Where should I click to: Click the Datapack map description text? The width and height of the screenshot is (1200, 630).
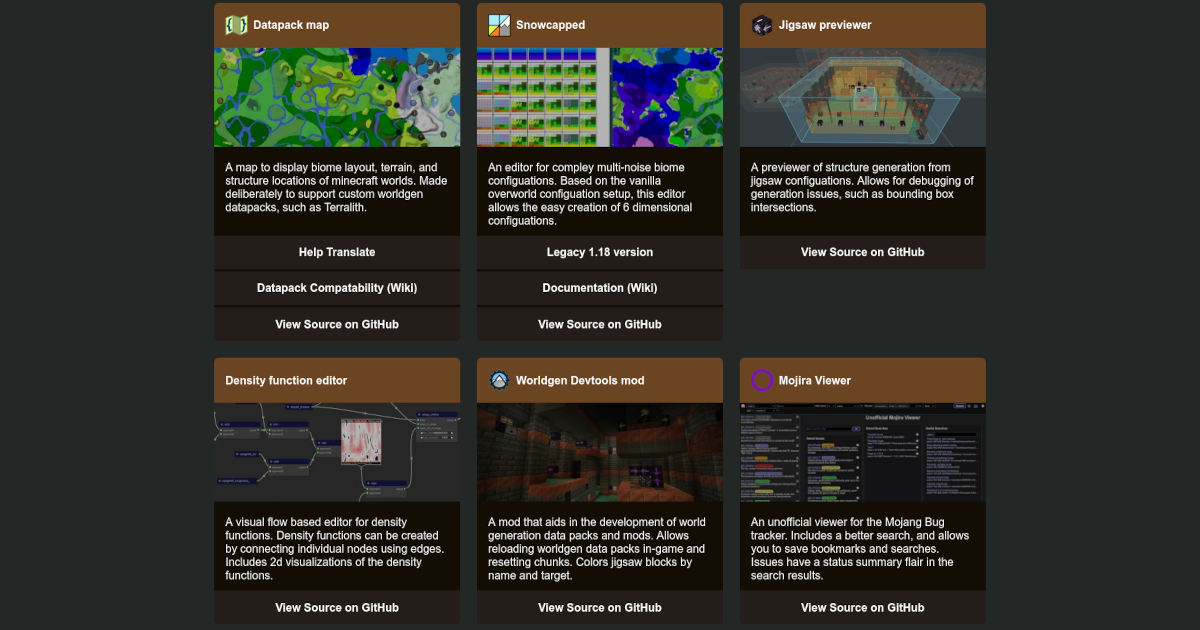tap(337, 188)
